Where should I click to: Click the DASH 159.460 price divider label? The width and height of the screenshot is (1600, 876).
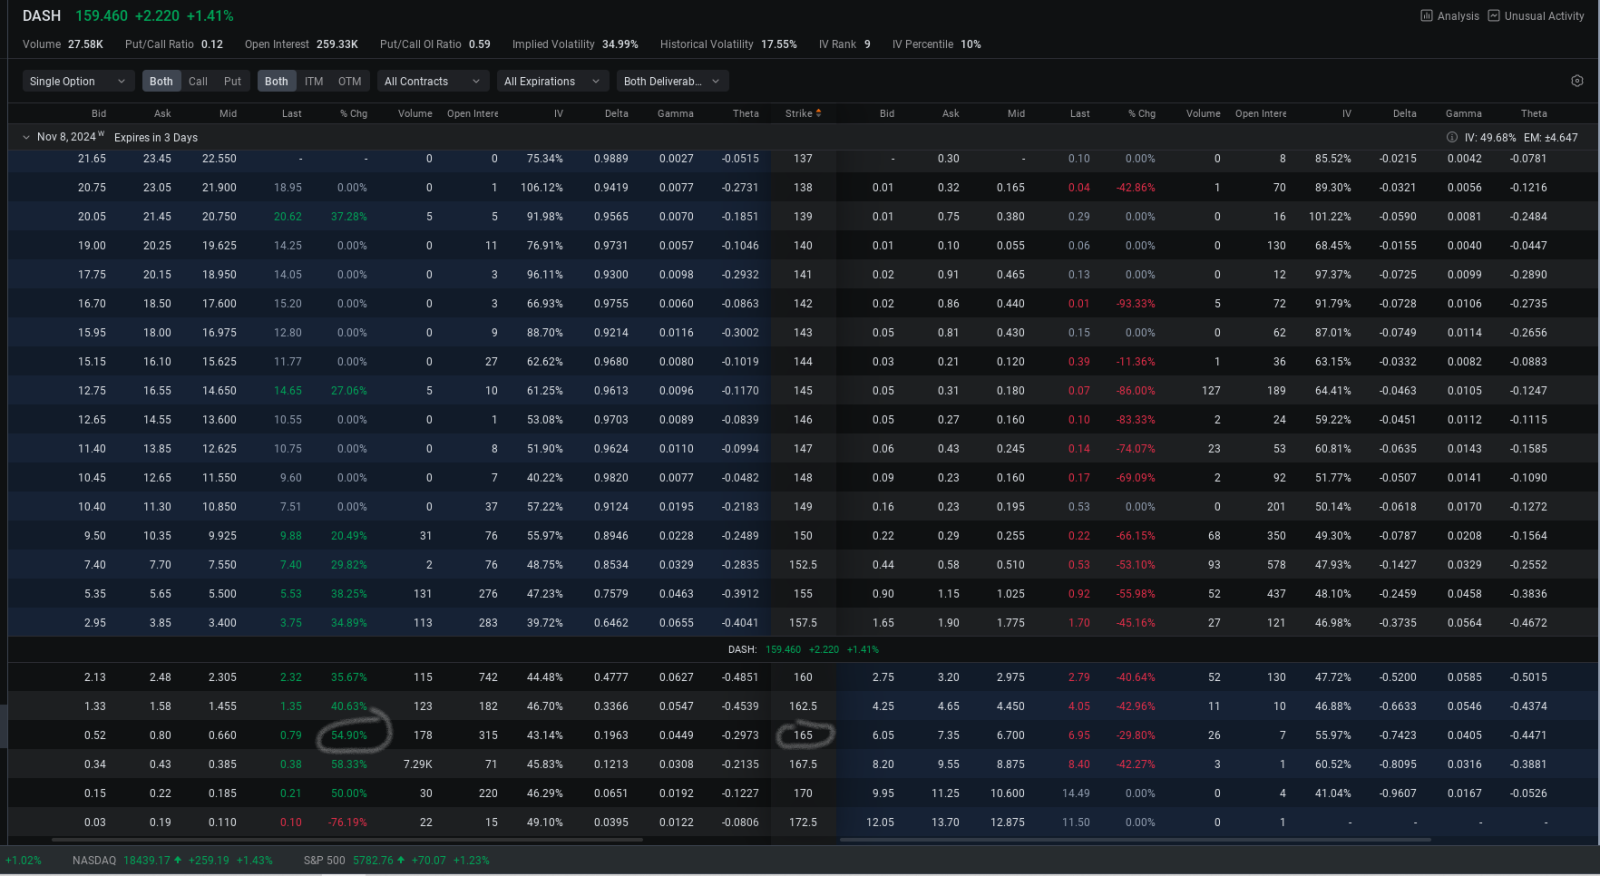(x=803, y=649)
